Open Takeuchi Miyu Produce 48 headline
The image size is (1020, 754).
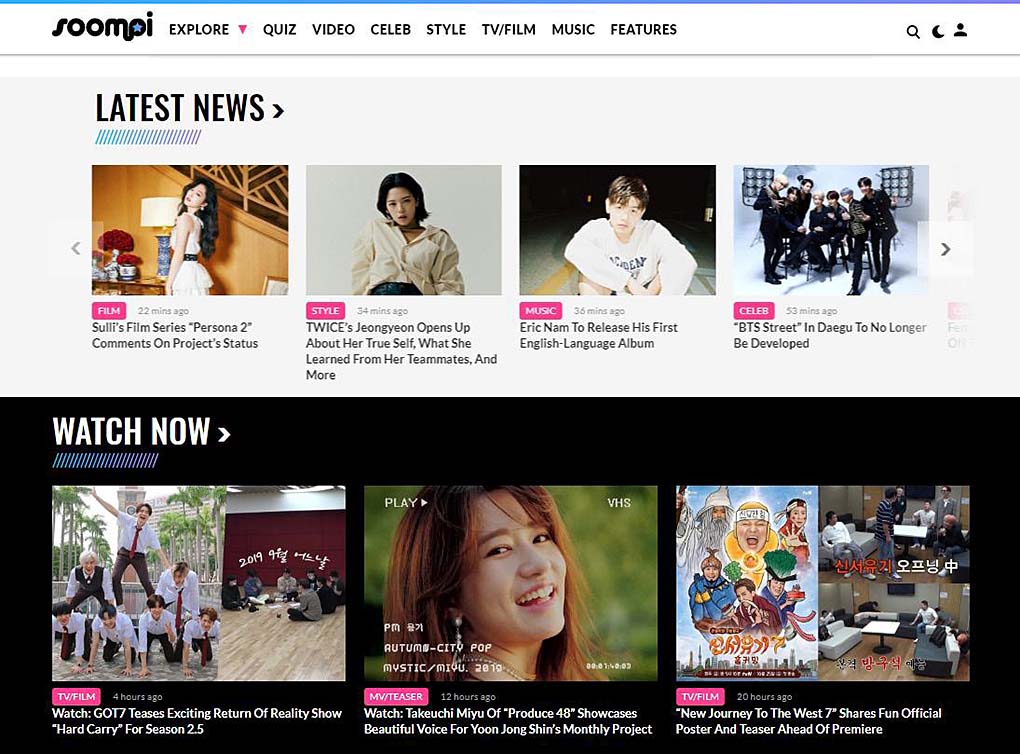pyautogui.click(x=508, y=721)
